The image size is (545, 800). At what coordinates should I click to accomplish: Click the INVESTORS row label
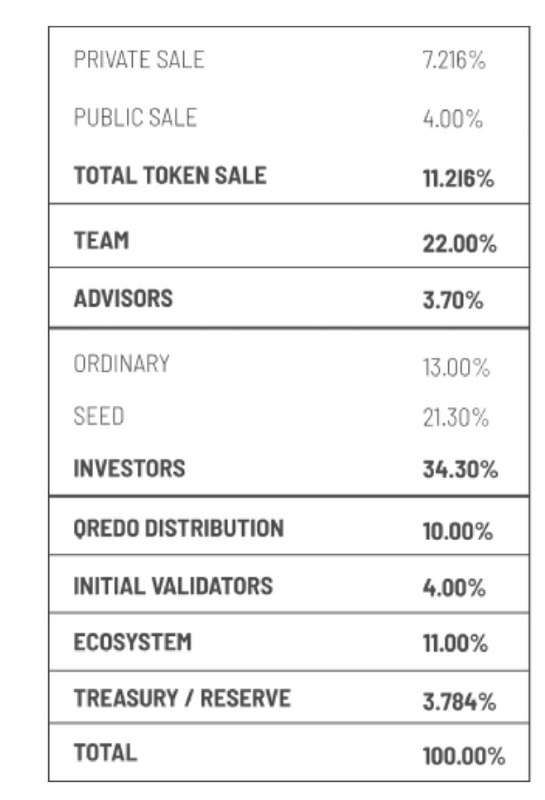(129, 468)
